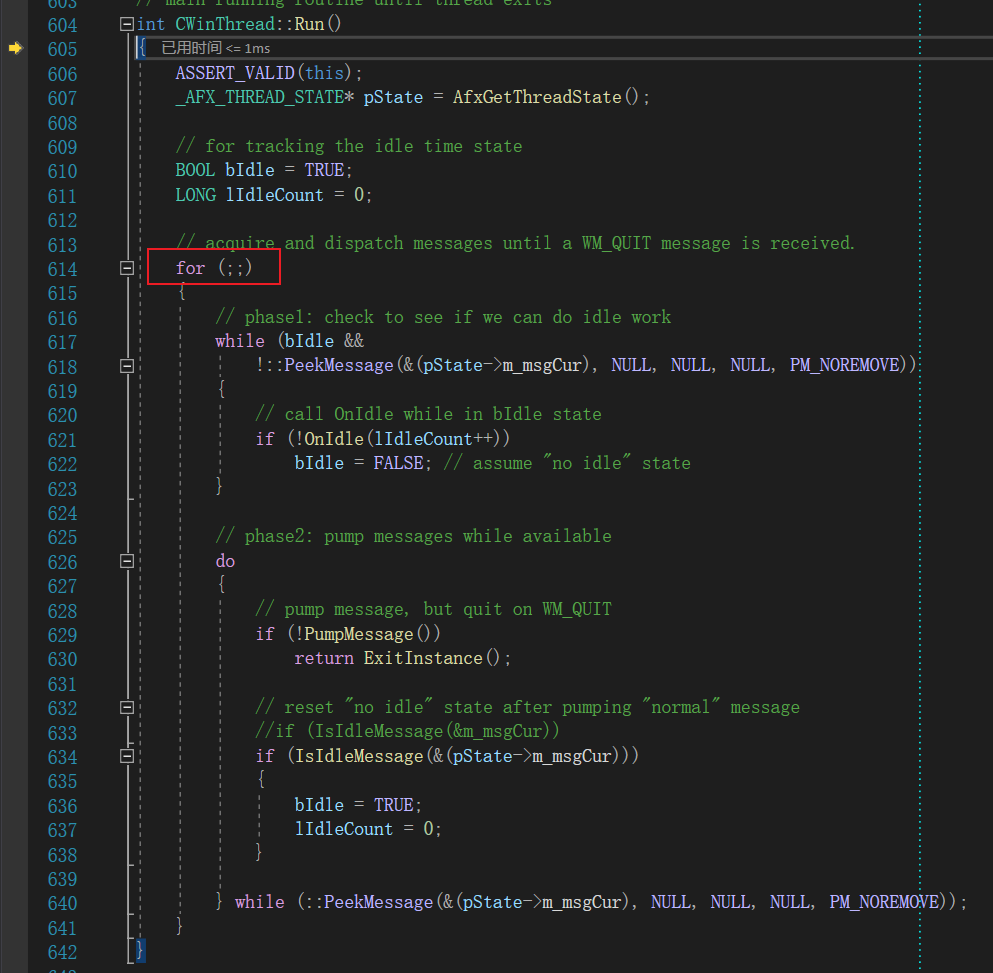The width and height of the screenshot is (993, 973).
Task: Collapse the while block fold on the PeekMessage line 618
Action: 127,366
